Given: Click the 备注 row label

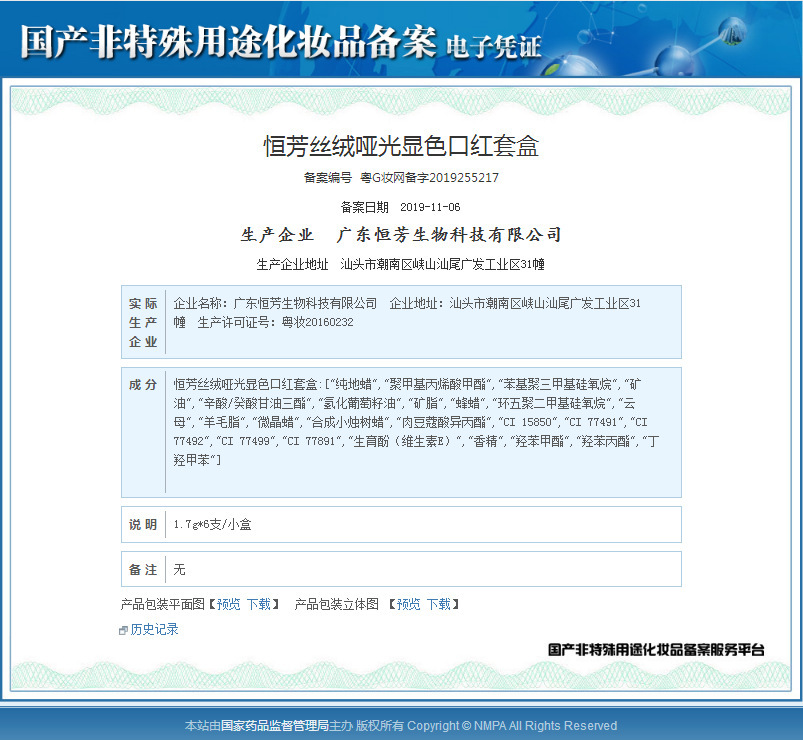Looking at the screenshot, I should [143, 569].
